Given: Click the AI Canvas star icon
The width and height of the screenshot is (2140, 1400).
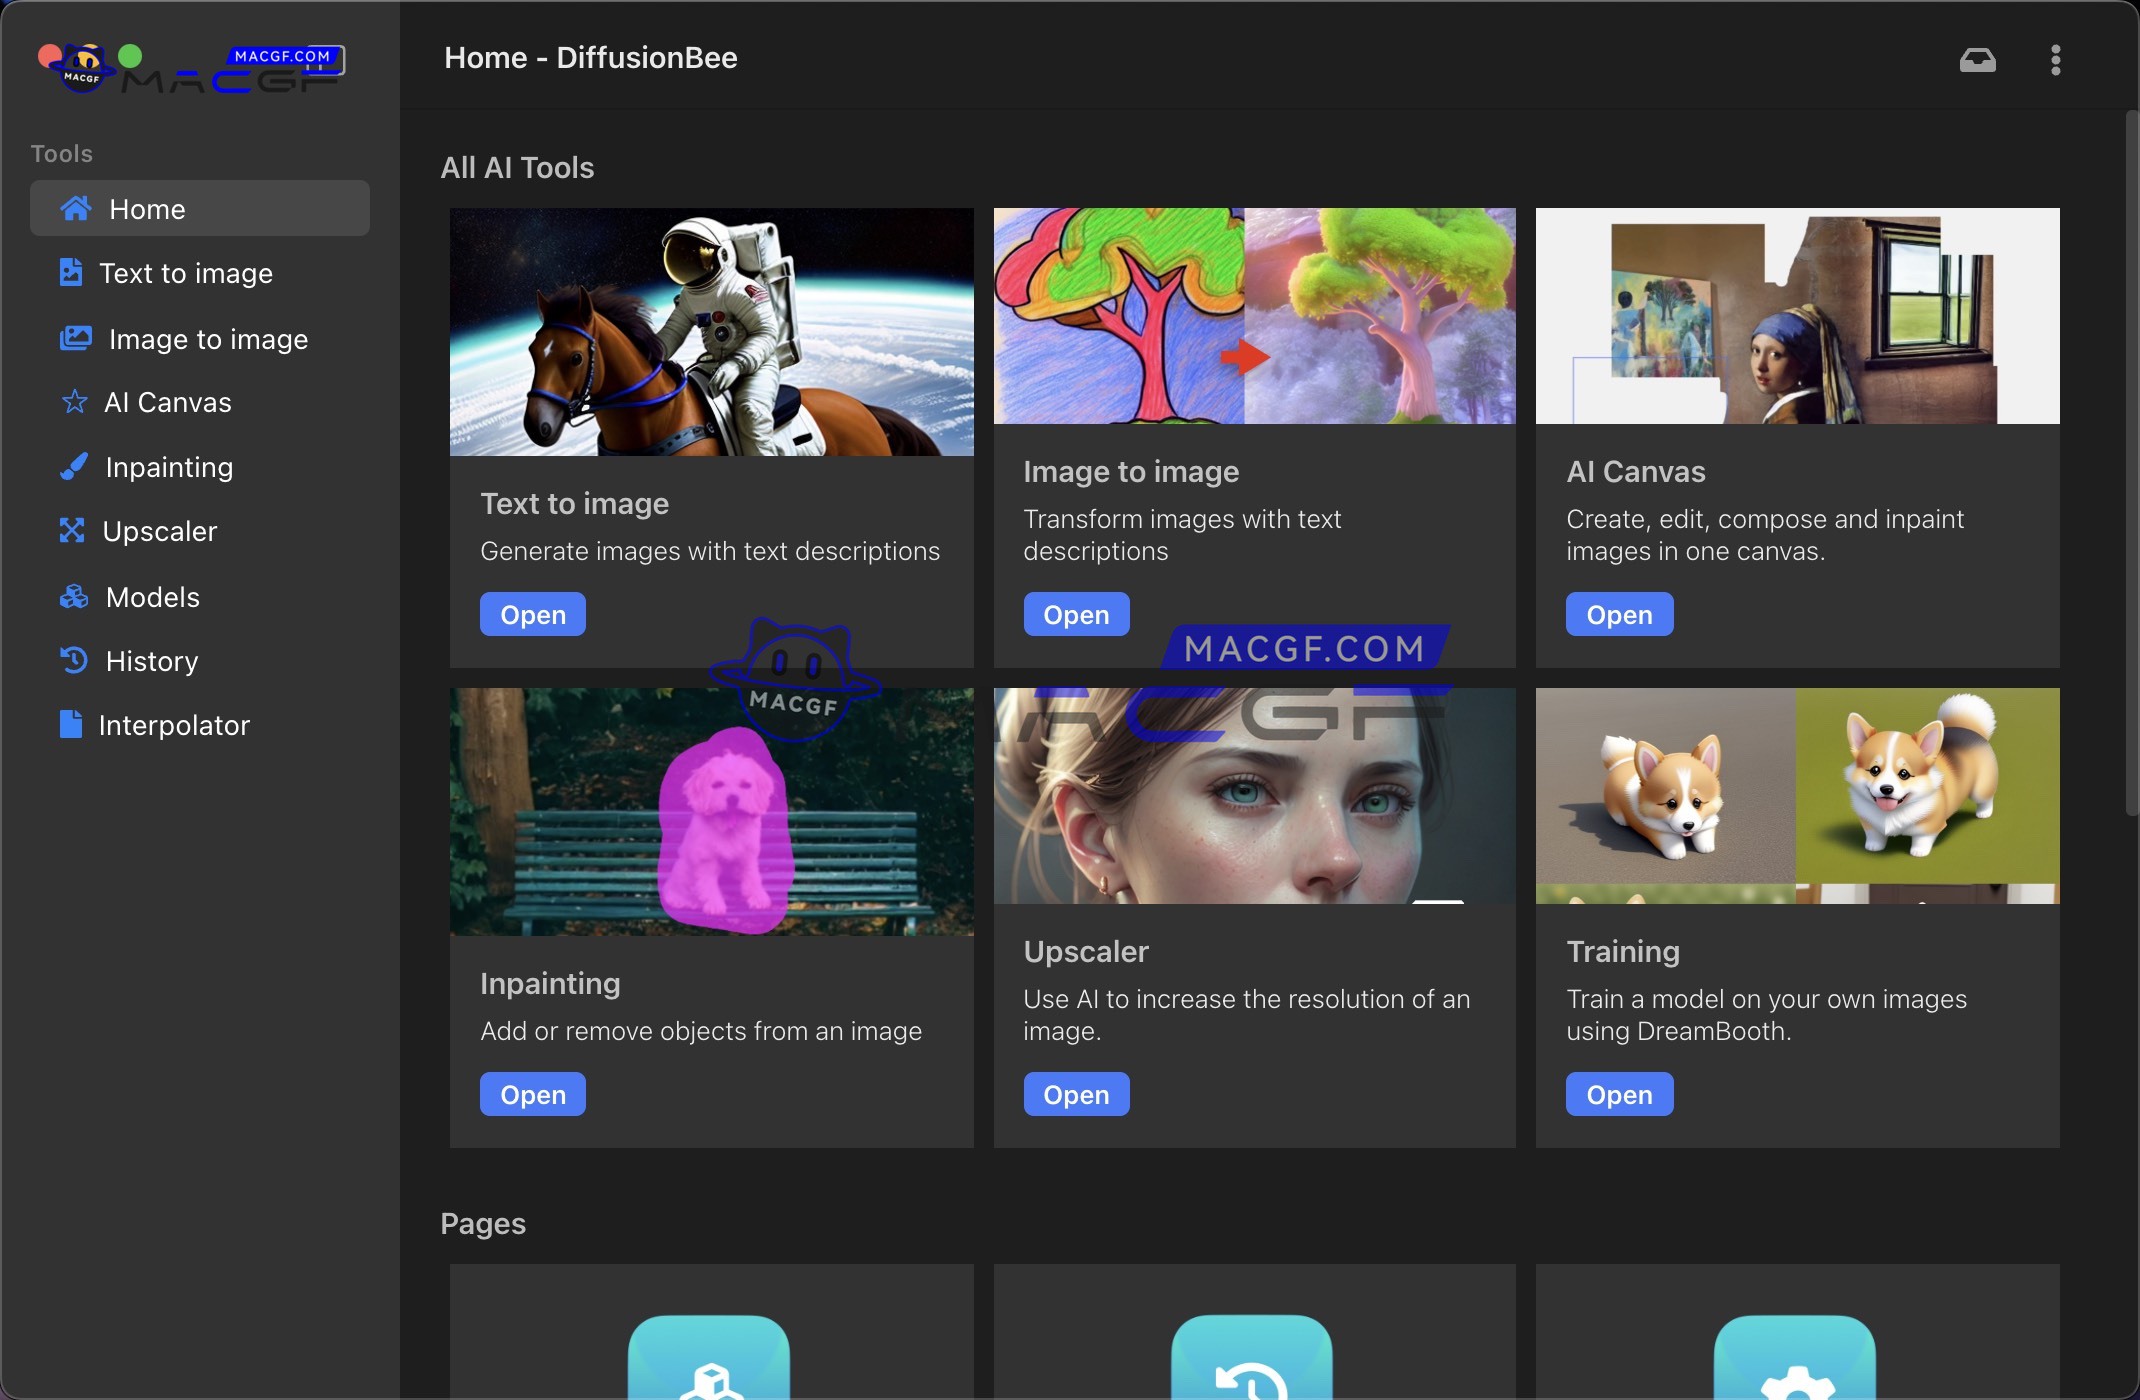Looking at the screenshot, I should tap(74, 402).
